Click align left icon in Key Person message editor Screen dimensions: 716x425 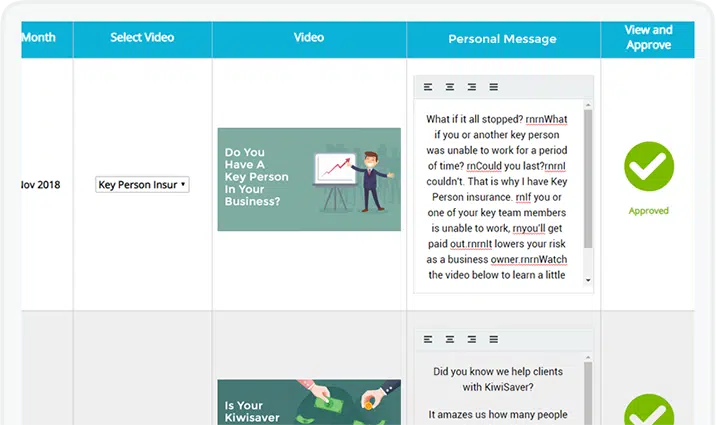pos(427,87)
